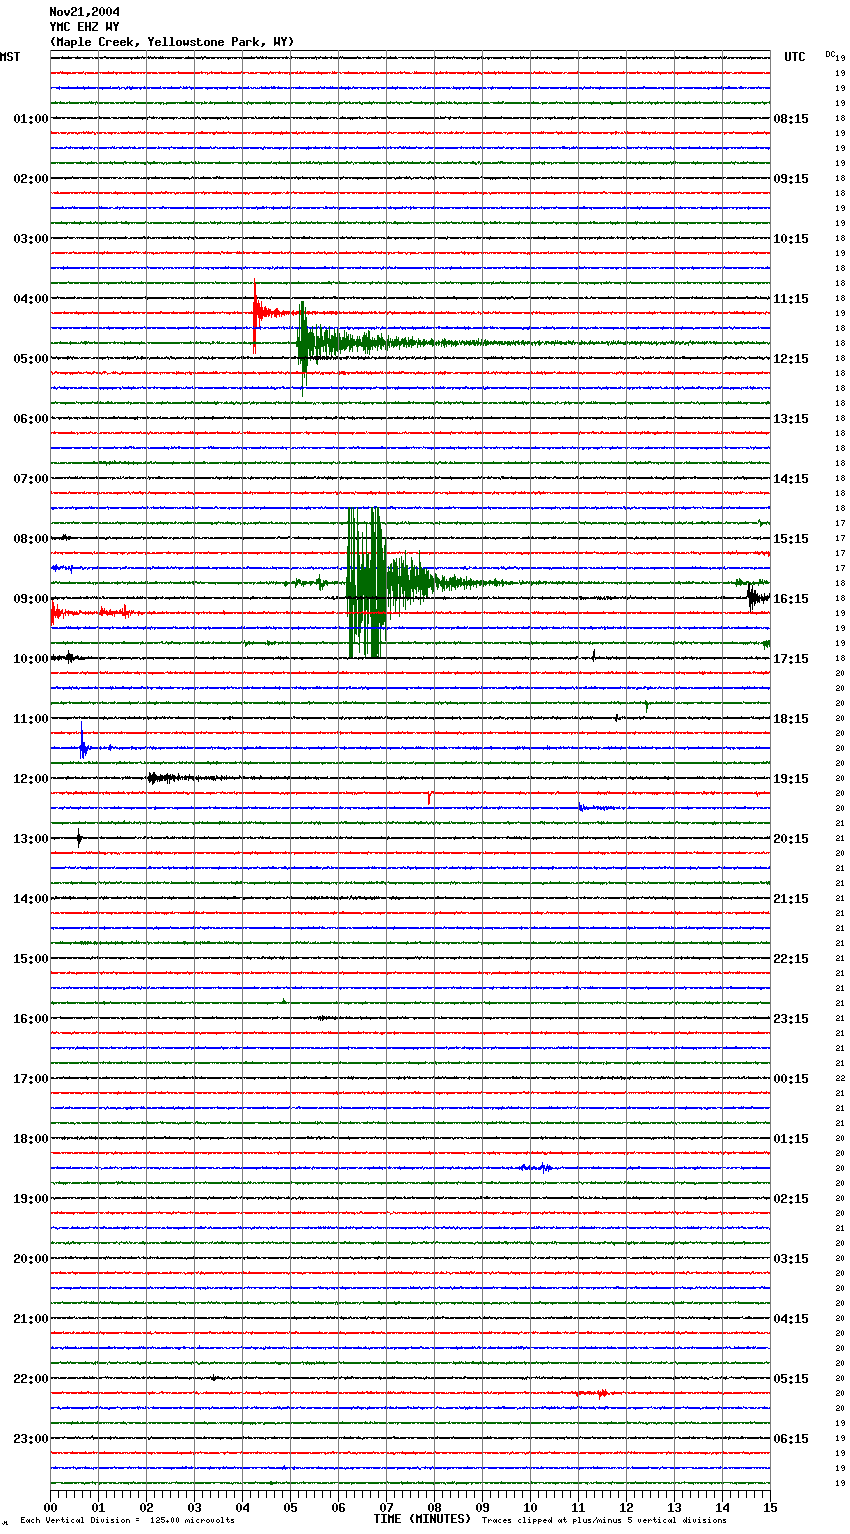Click the 08:15 UTC time label
The height and width of the screenshot is (1534, 850).
(x=791, y=119)
